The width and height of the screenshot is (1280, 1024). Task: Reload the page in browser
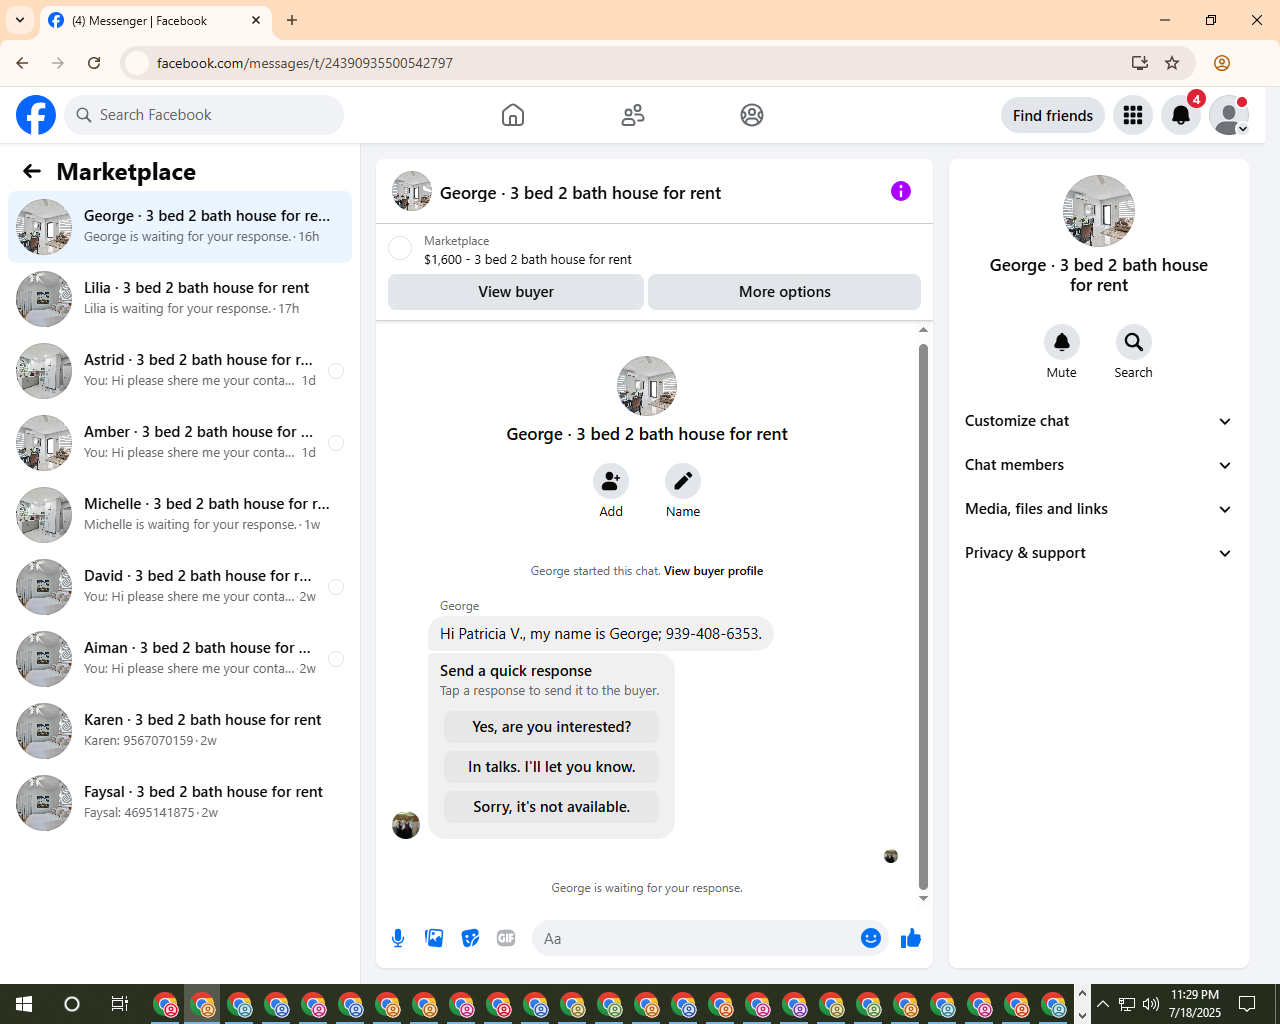click(x=94, y=63)
